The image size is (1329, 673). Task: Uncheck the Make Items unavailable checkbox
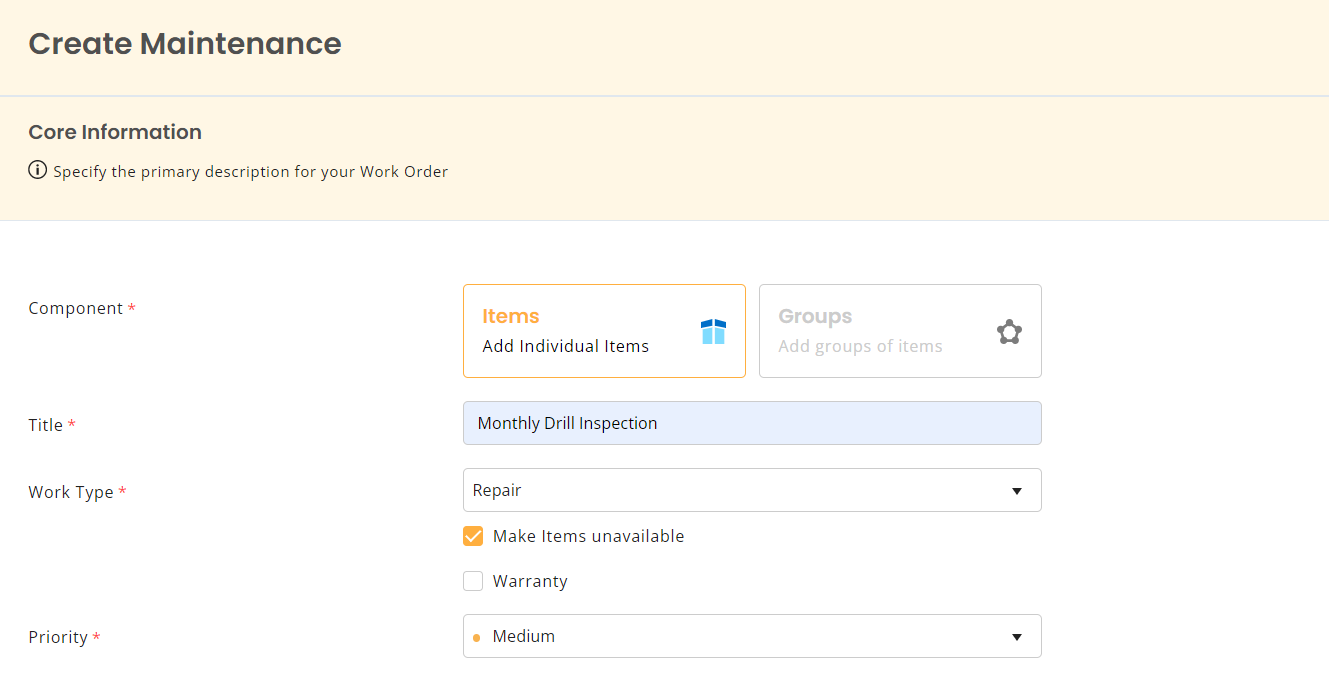click(473, 536)
